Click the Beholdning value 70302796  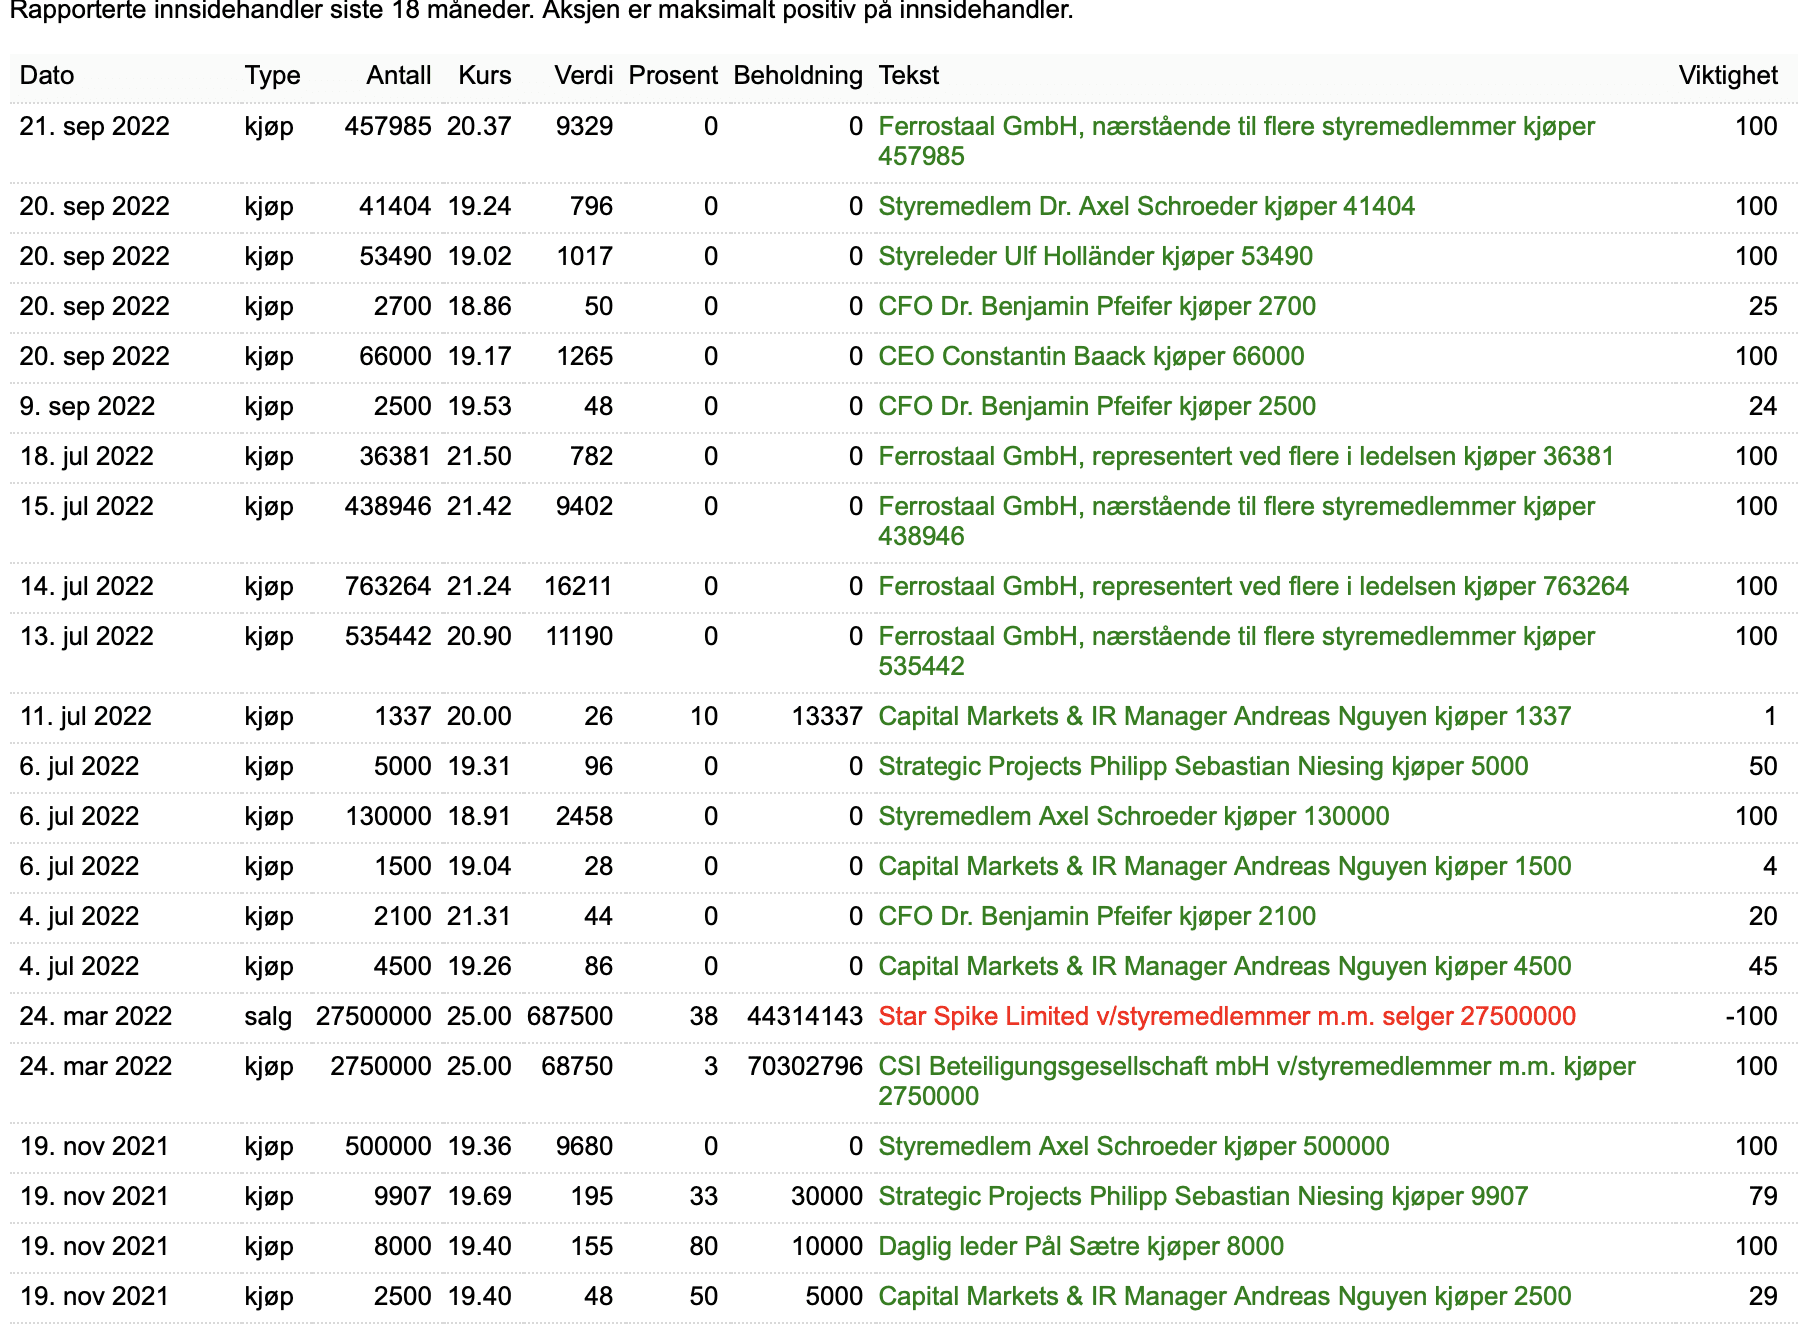click(x=805, y=1067)
